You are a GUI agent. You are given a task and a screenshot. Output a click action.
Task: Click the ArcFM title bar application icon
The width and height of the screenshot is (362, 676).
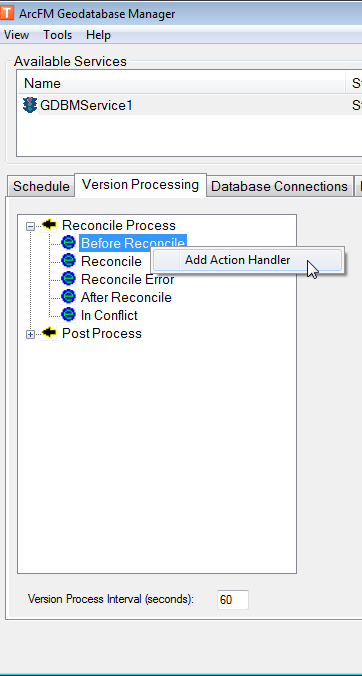(7, 13)
